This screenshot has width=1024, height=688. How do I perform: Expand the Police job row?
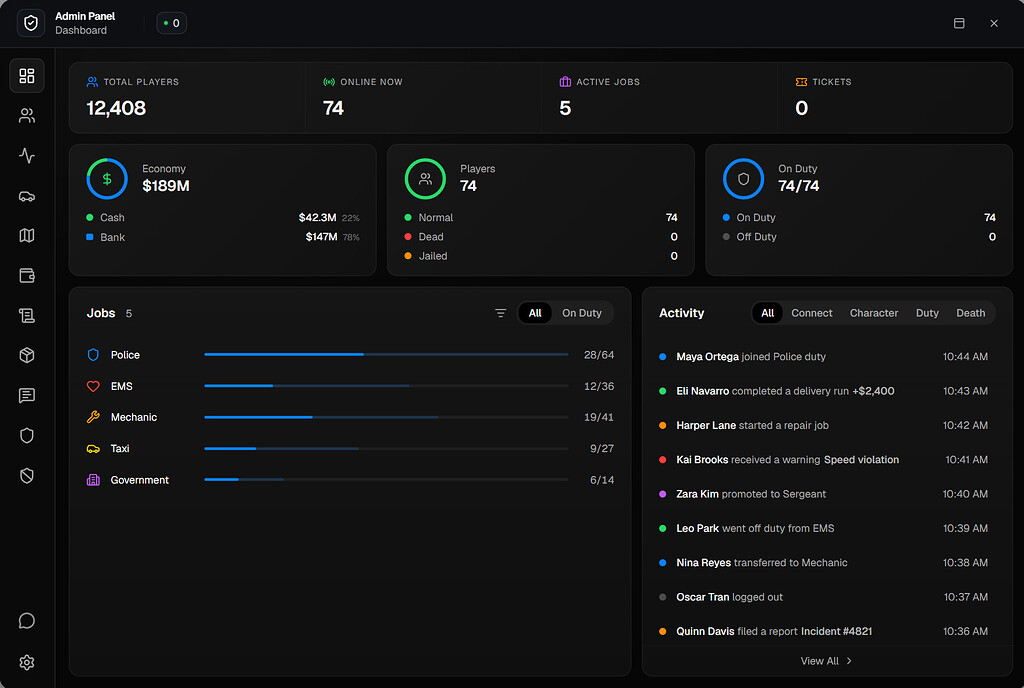125,355
